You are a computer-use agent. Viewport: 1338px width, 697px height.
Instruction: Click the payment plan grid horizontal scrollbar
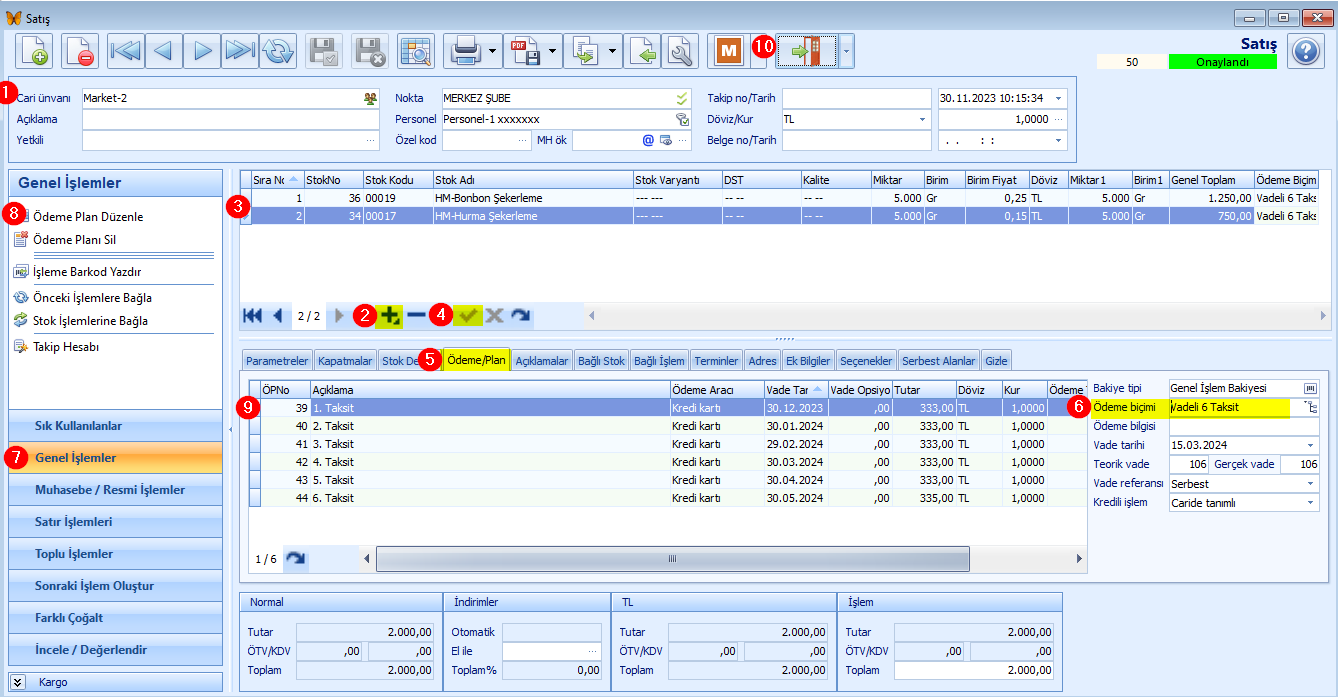click(x=671, y=559)
